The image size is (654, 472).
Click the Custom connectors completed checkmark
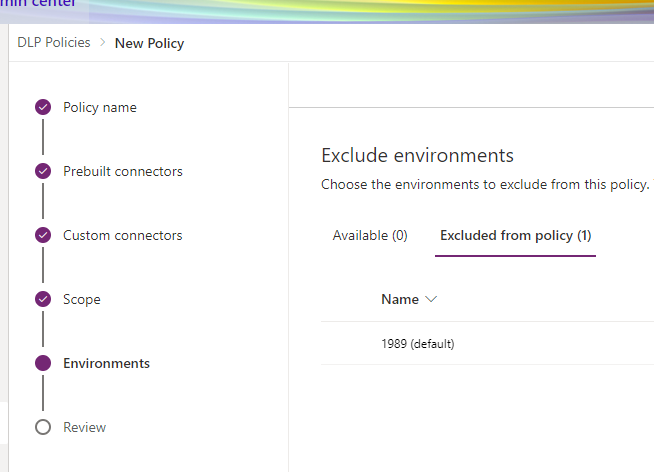coord(42,235)
